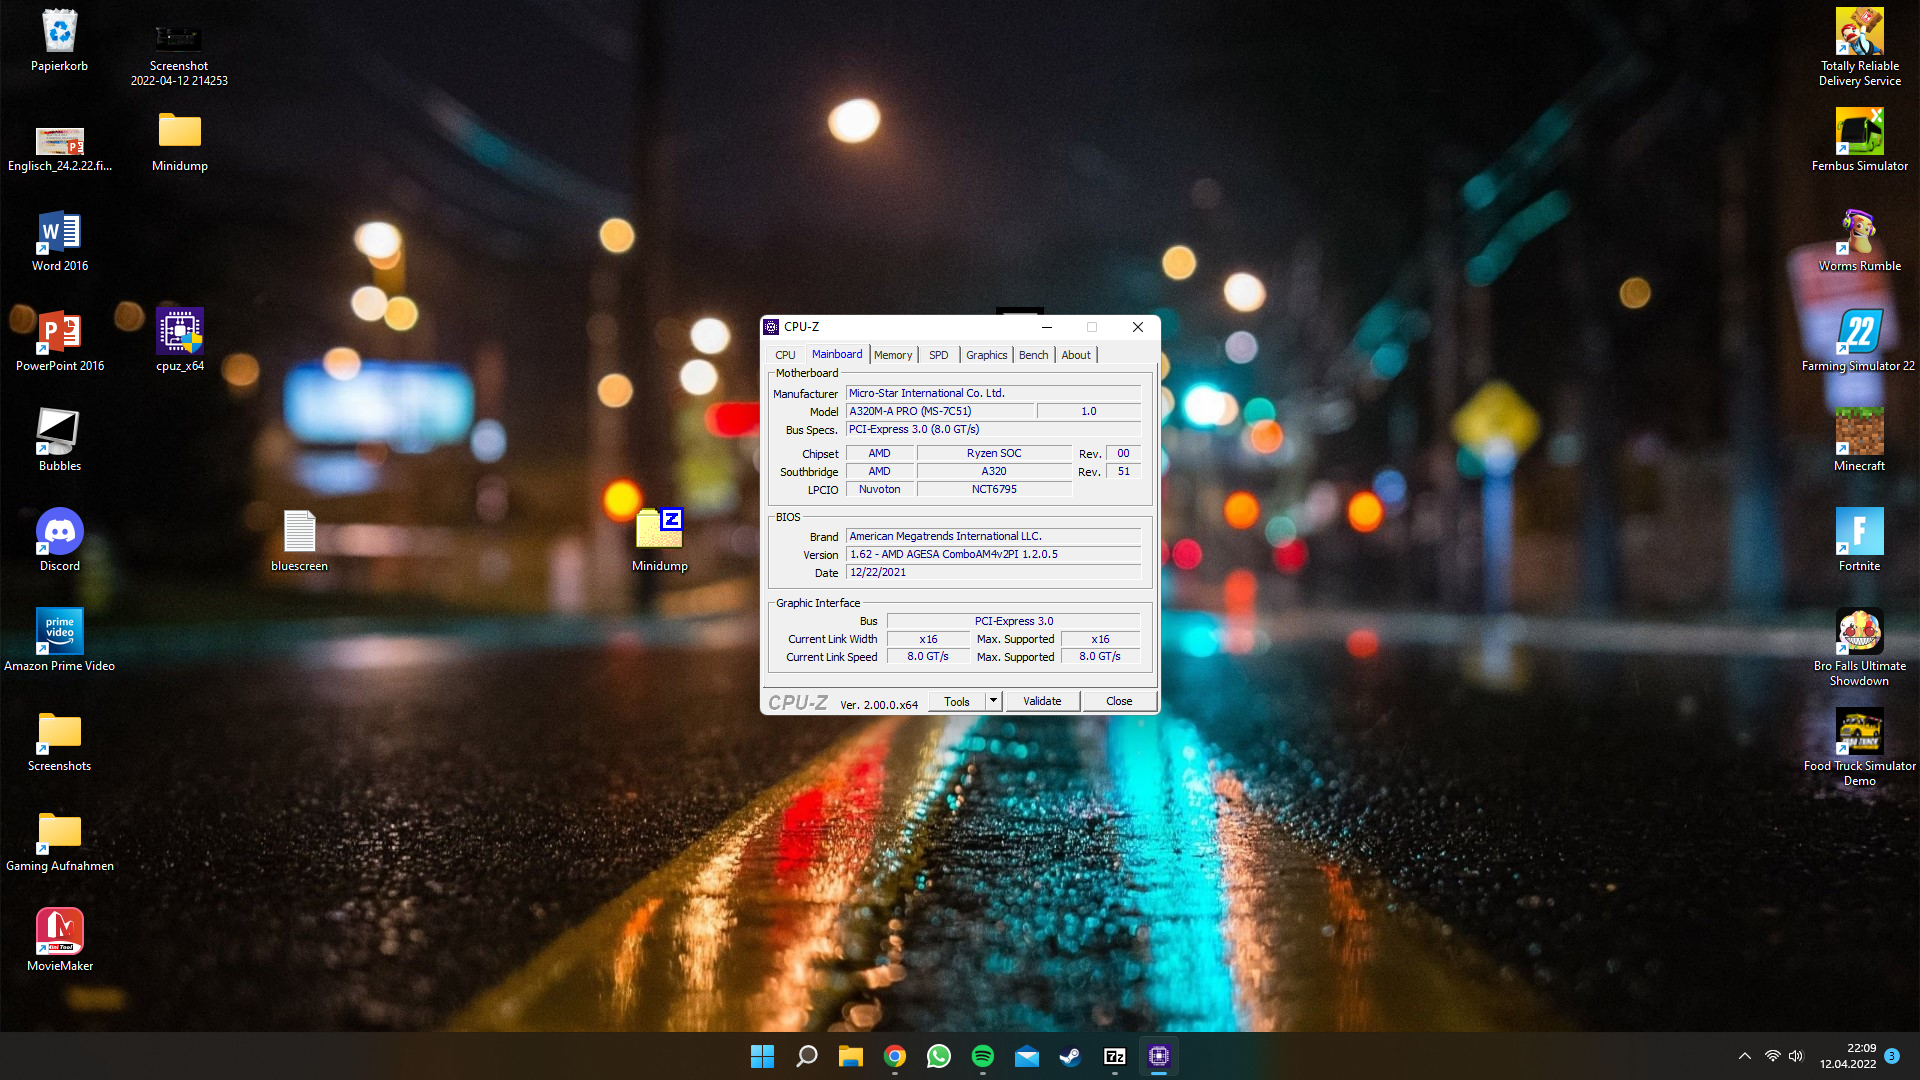
Task: Open the bluescreen text file
Action: [x=299, y=533]
